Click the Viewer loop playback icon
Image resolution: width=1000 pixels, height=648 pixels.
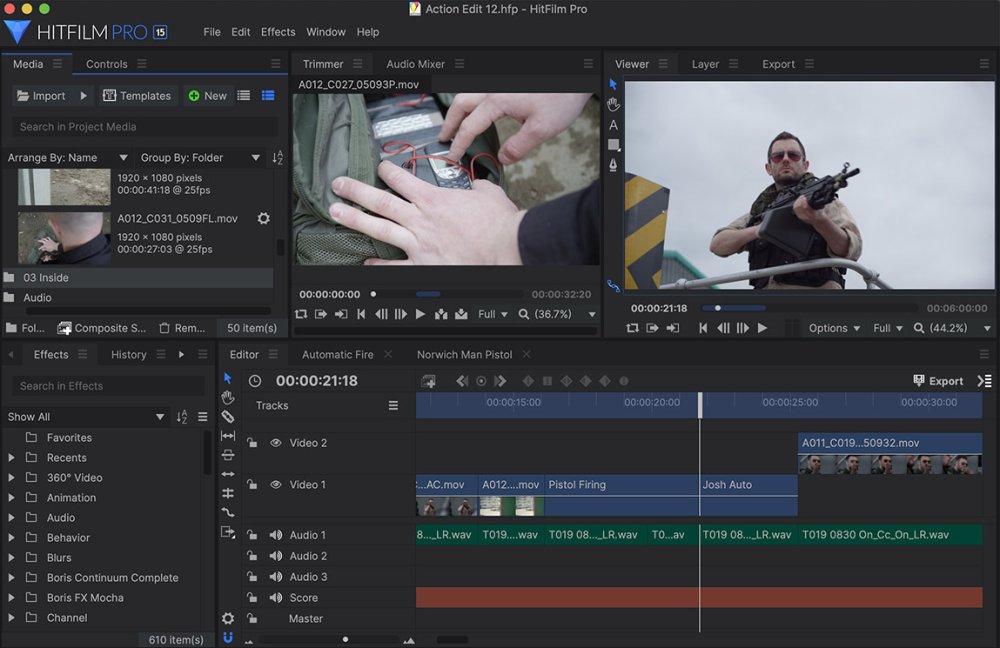[x=632, y=328]
